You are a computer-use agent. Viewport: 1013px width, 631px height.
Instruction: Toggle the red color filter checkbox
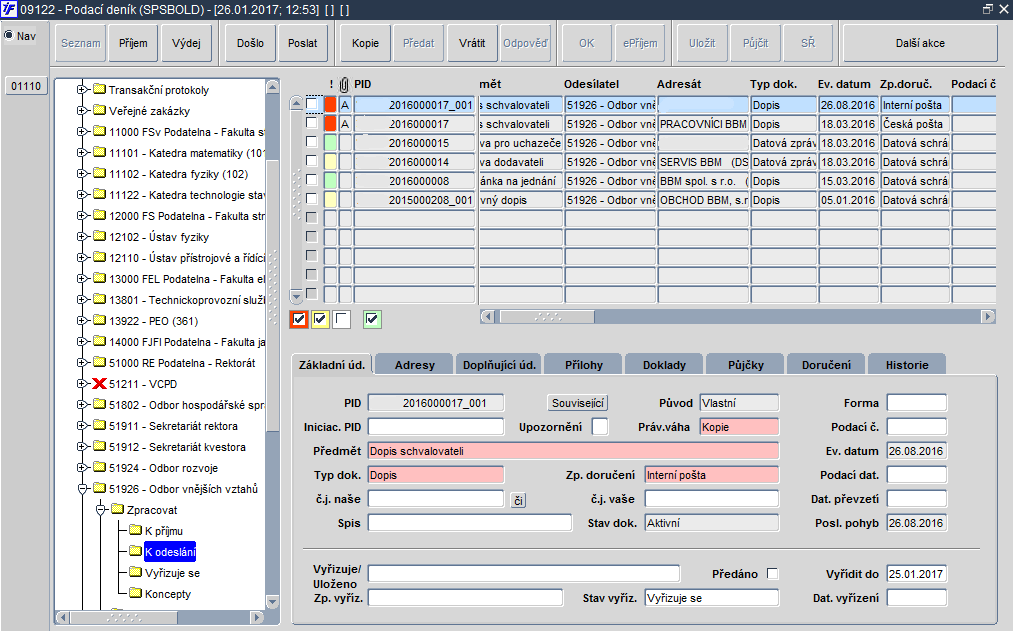[x=298, y=319]
